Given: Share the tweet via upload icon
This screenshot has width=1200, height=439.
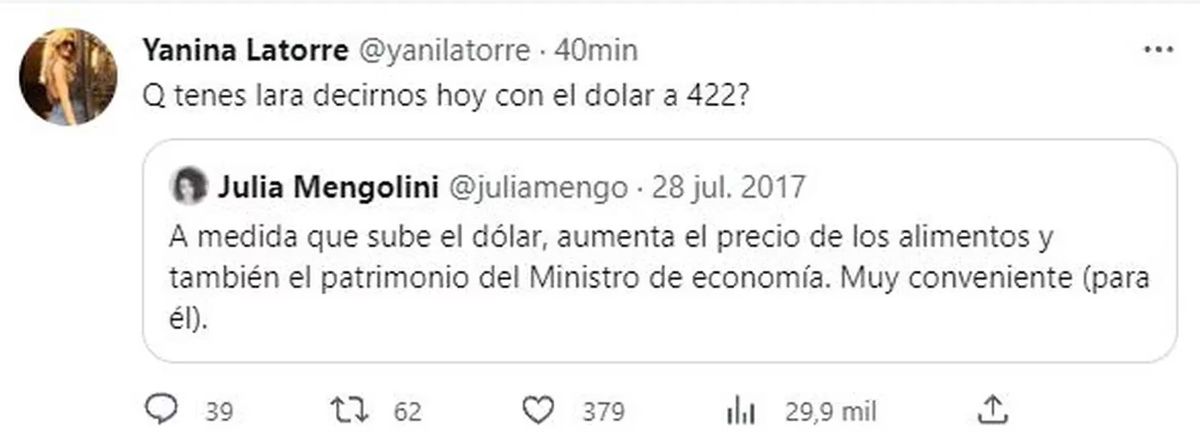Looking at the screenshot, I should 992,408.
